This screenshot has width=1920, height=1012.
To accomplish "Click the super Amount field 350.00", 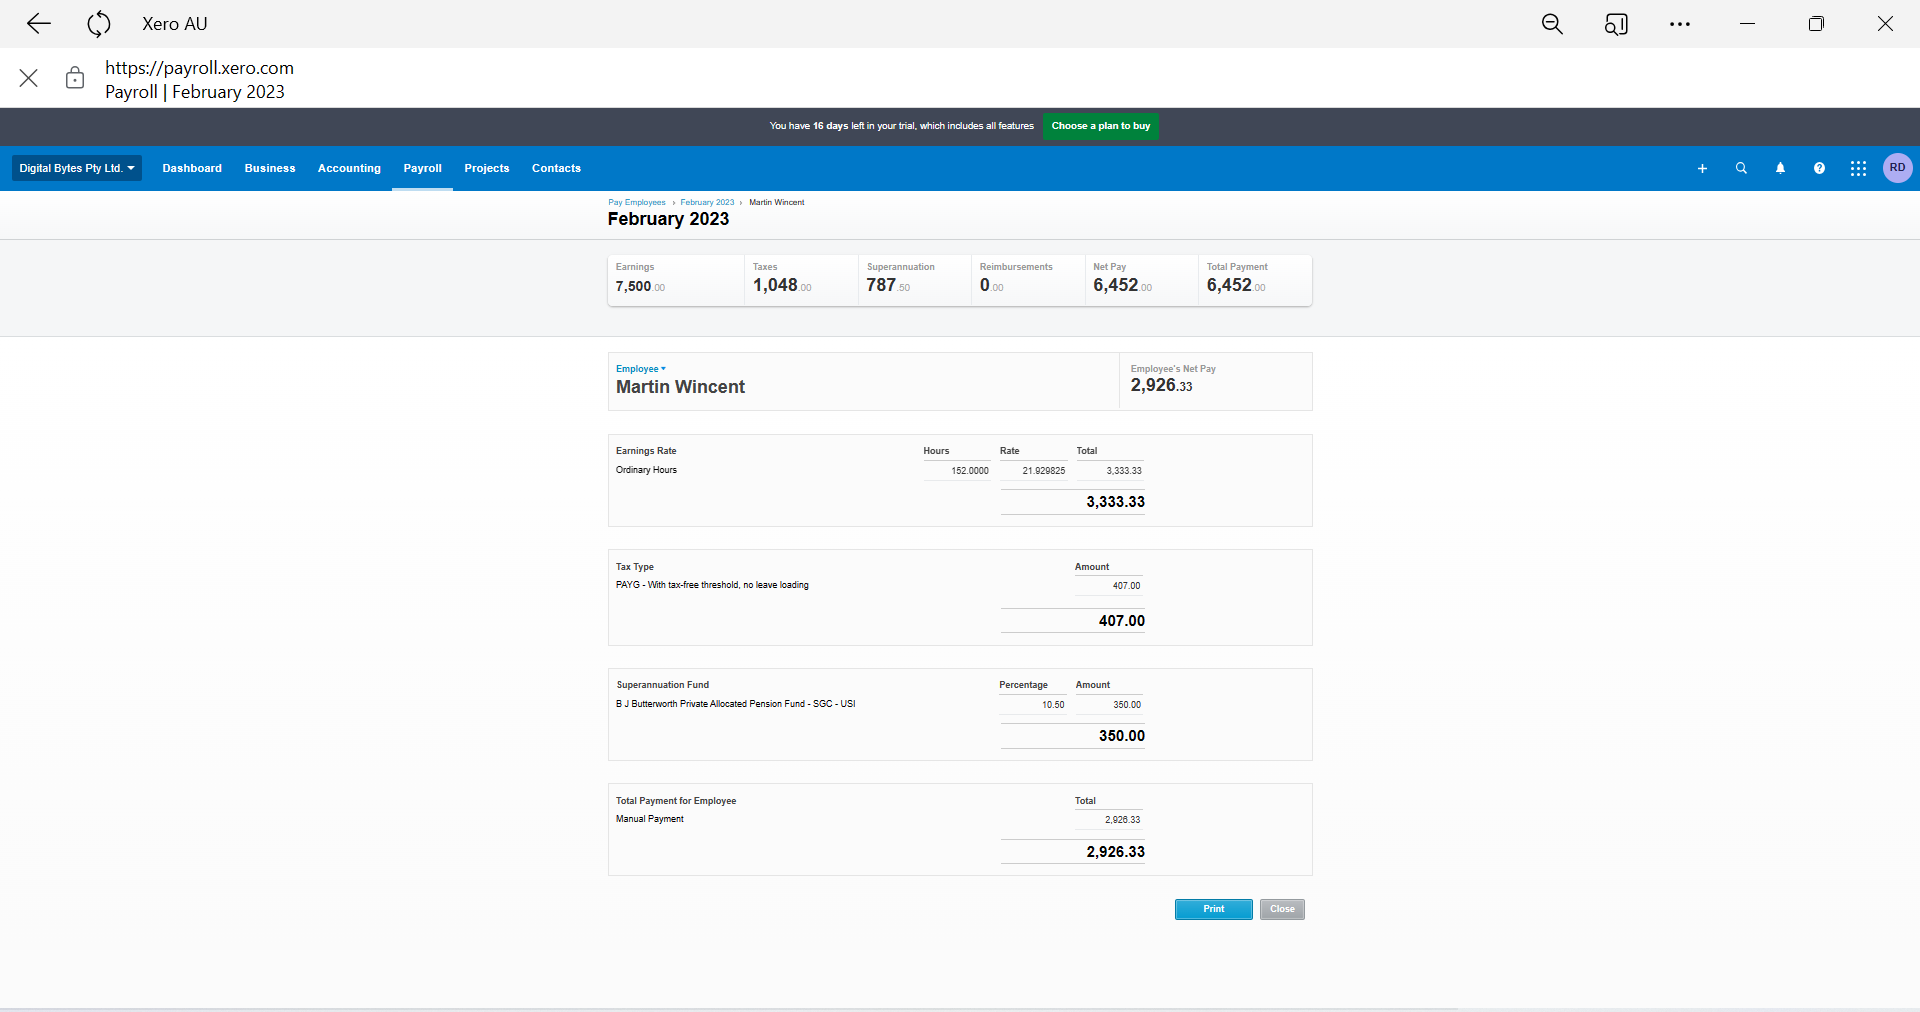I will tap(1109, 705).
